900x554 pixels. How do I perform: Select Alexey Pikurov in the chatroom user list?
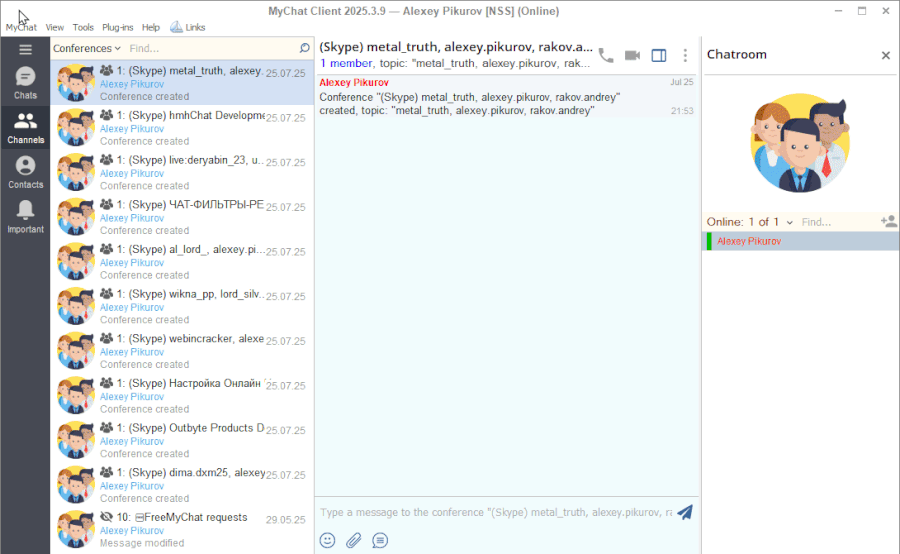pyautogui.click(x=801, y=241)
